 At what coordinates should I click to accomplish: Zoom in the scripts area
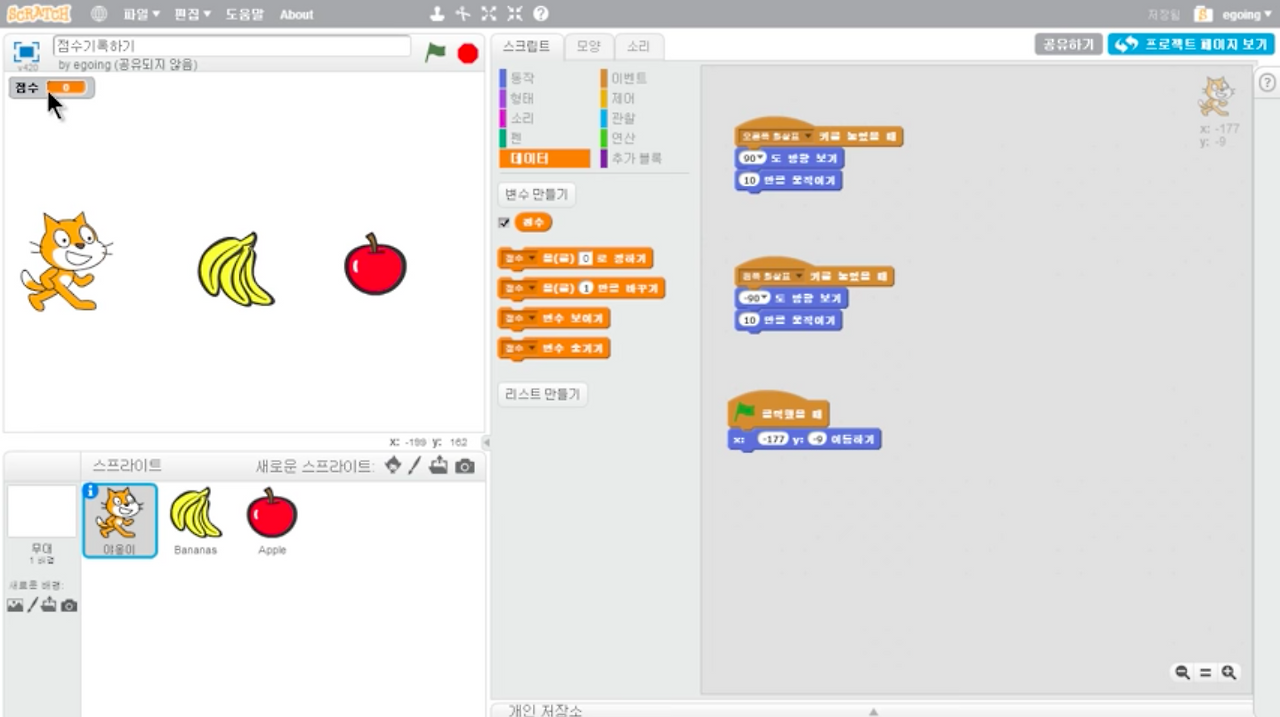1229,673
